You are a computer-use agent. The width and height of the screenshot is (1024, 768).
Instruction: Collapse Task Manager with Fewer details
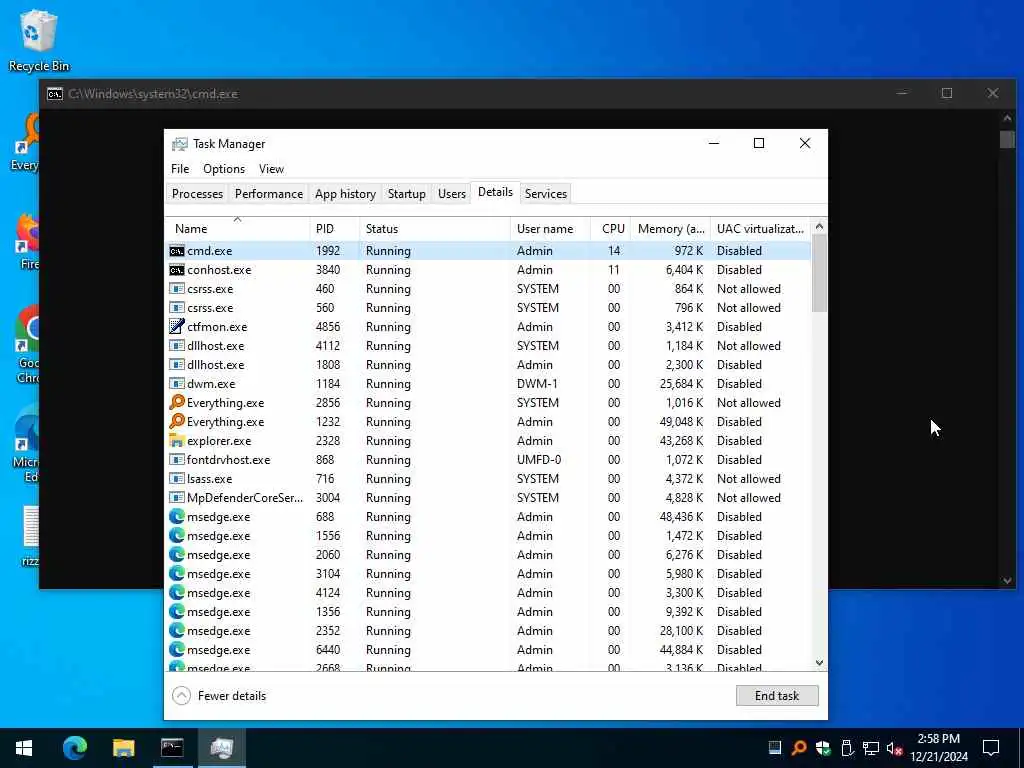coord(219,696)
